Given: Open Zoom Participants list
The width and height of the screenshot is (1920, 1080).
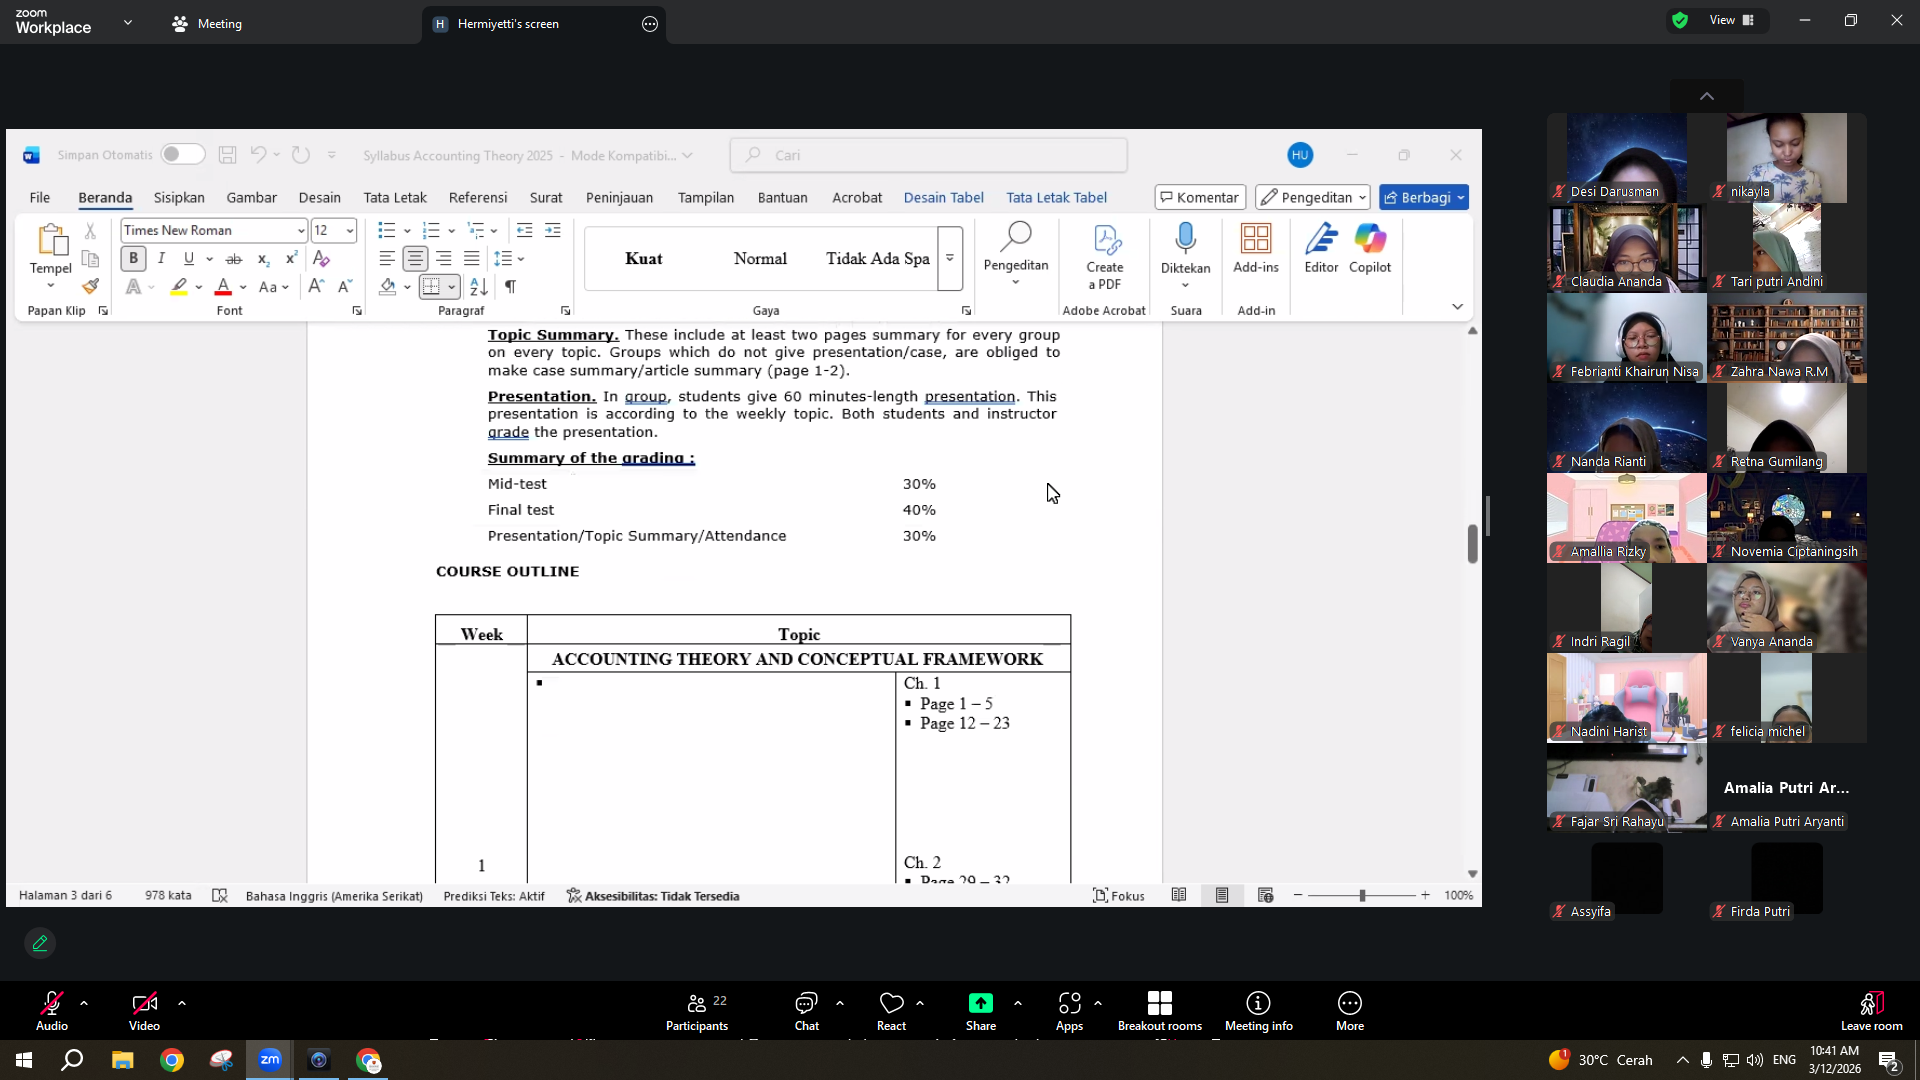Looking at the screenshot, I should (697, 1011).
